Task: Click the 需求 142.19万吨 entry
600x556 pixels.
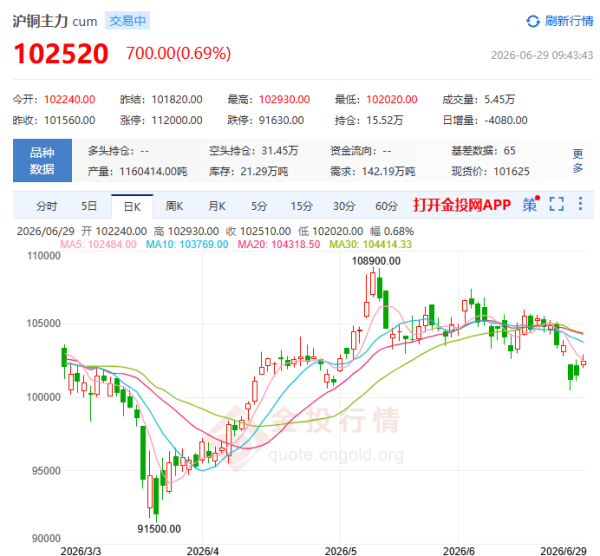Action: coord(373,171)
